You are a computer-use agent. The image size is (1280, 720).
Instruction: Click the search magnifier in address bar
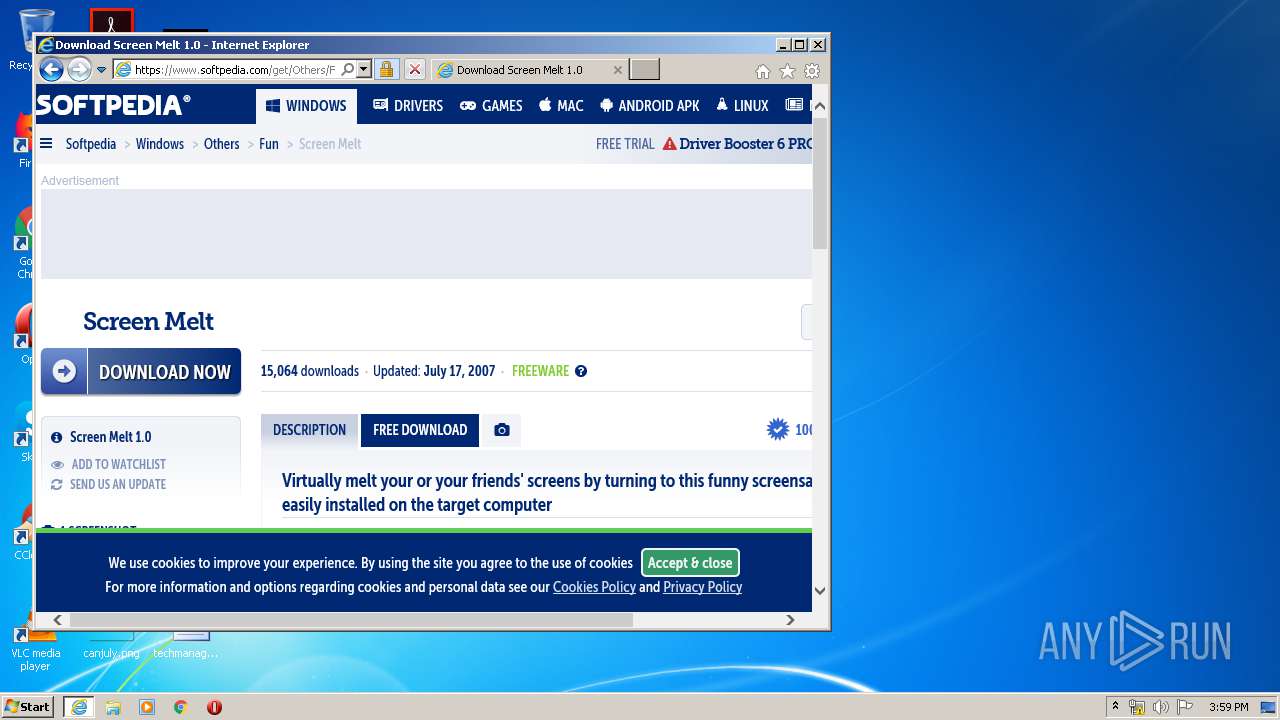tap(347, 70)
